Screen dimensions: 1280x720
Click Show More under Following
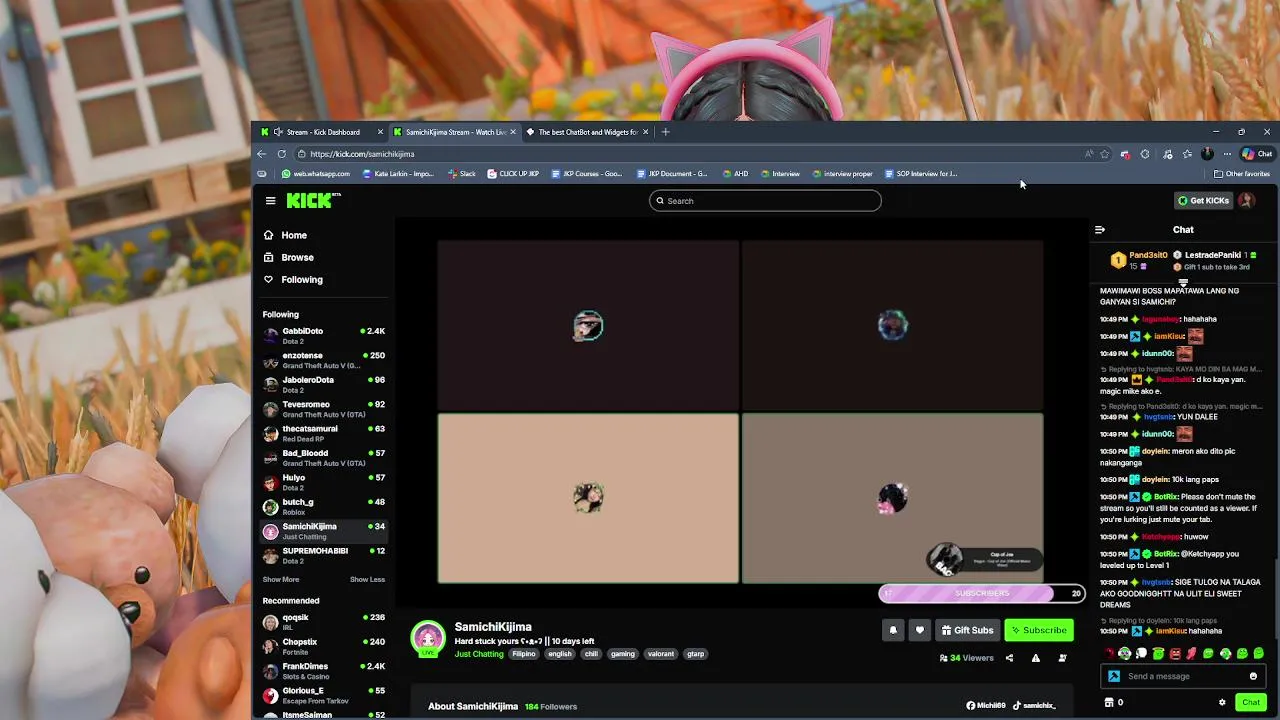coord(281,580)
